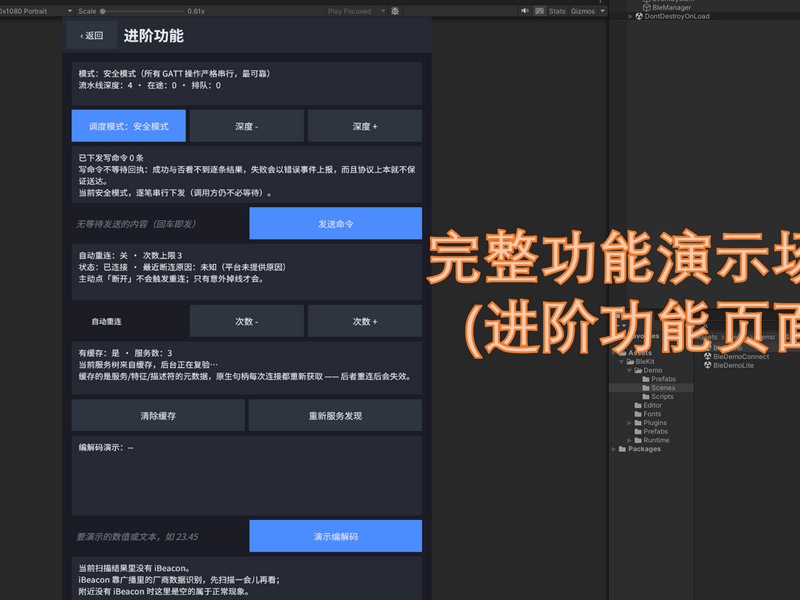
Task: Select the Runtime folder icon
Action: point(638,440)
